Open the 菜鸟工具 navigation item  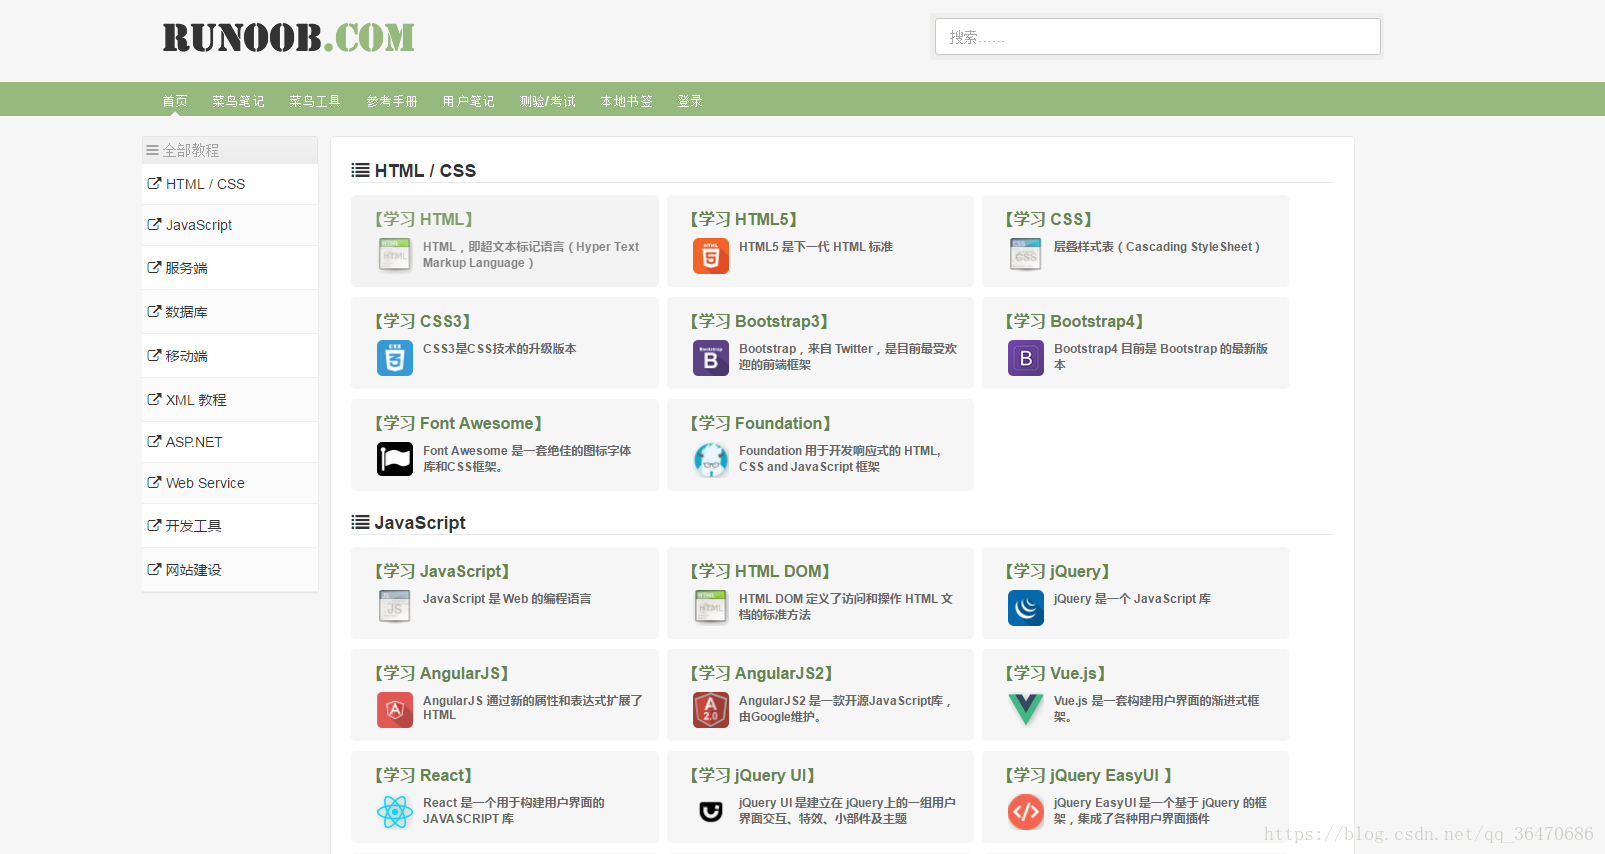tap(315, 101)
